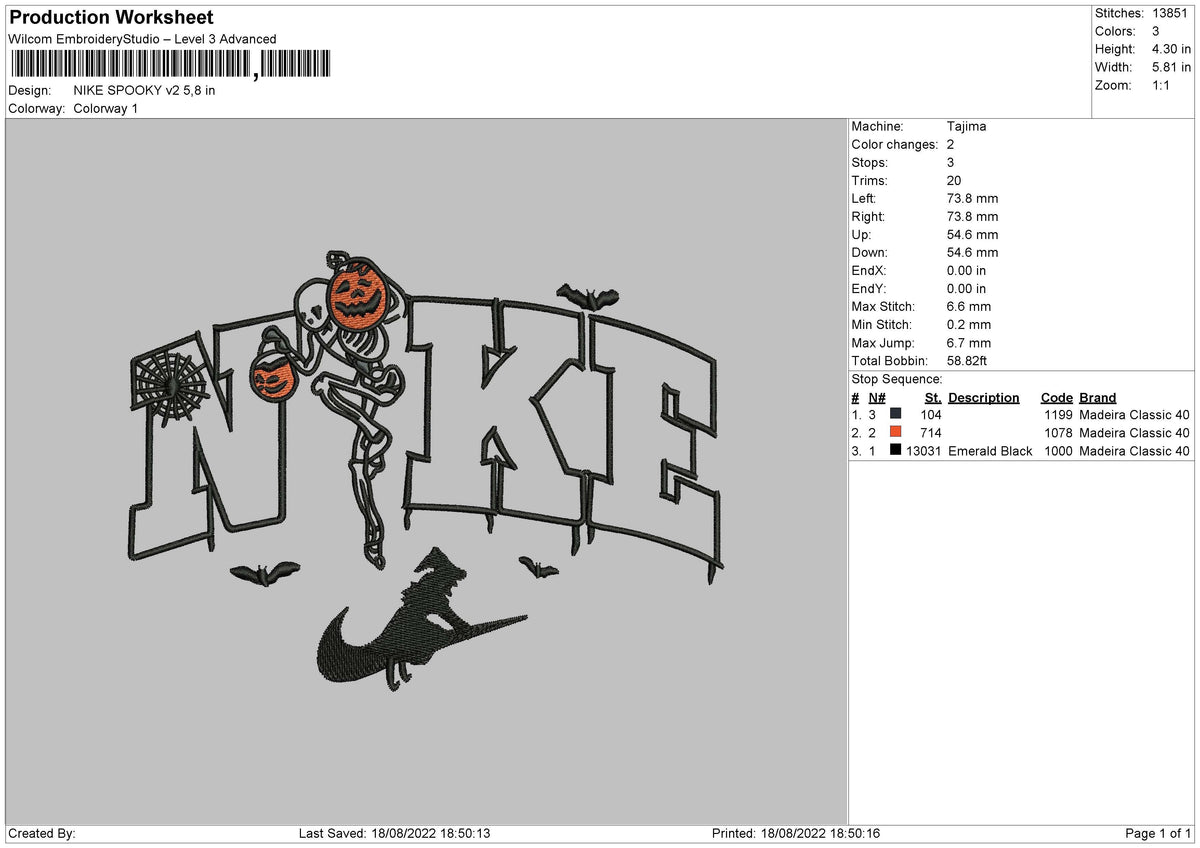Screen dimensions: 1200x848
Task: Select the "Colorway 1" value
Action: 106,108
